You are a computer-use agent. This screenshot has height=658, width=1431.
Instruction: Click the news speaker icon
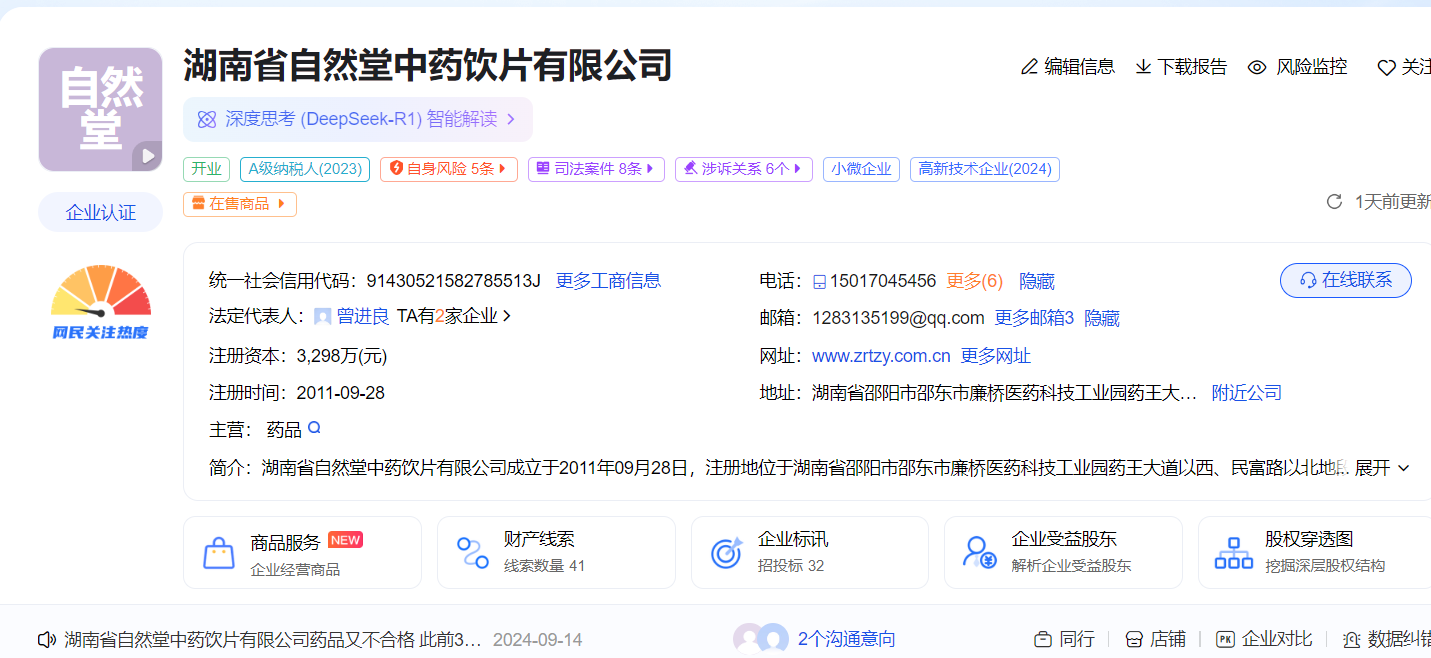click(46, 639)
